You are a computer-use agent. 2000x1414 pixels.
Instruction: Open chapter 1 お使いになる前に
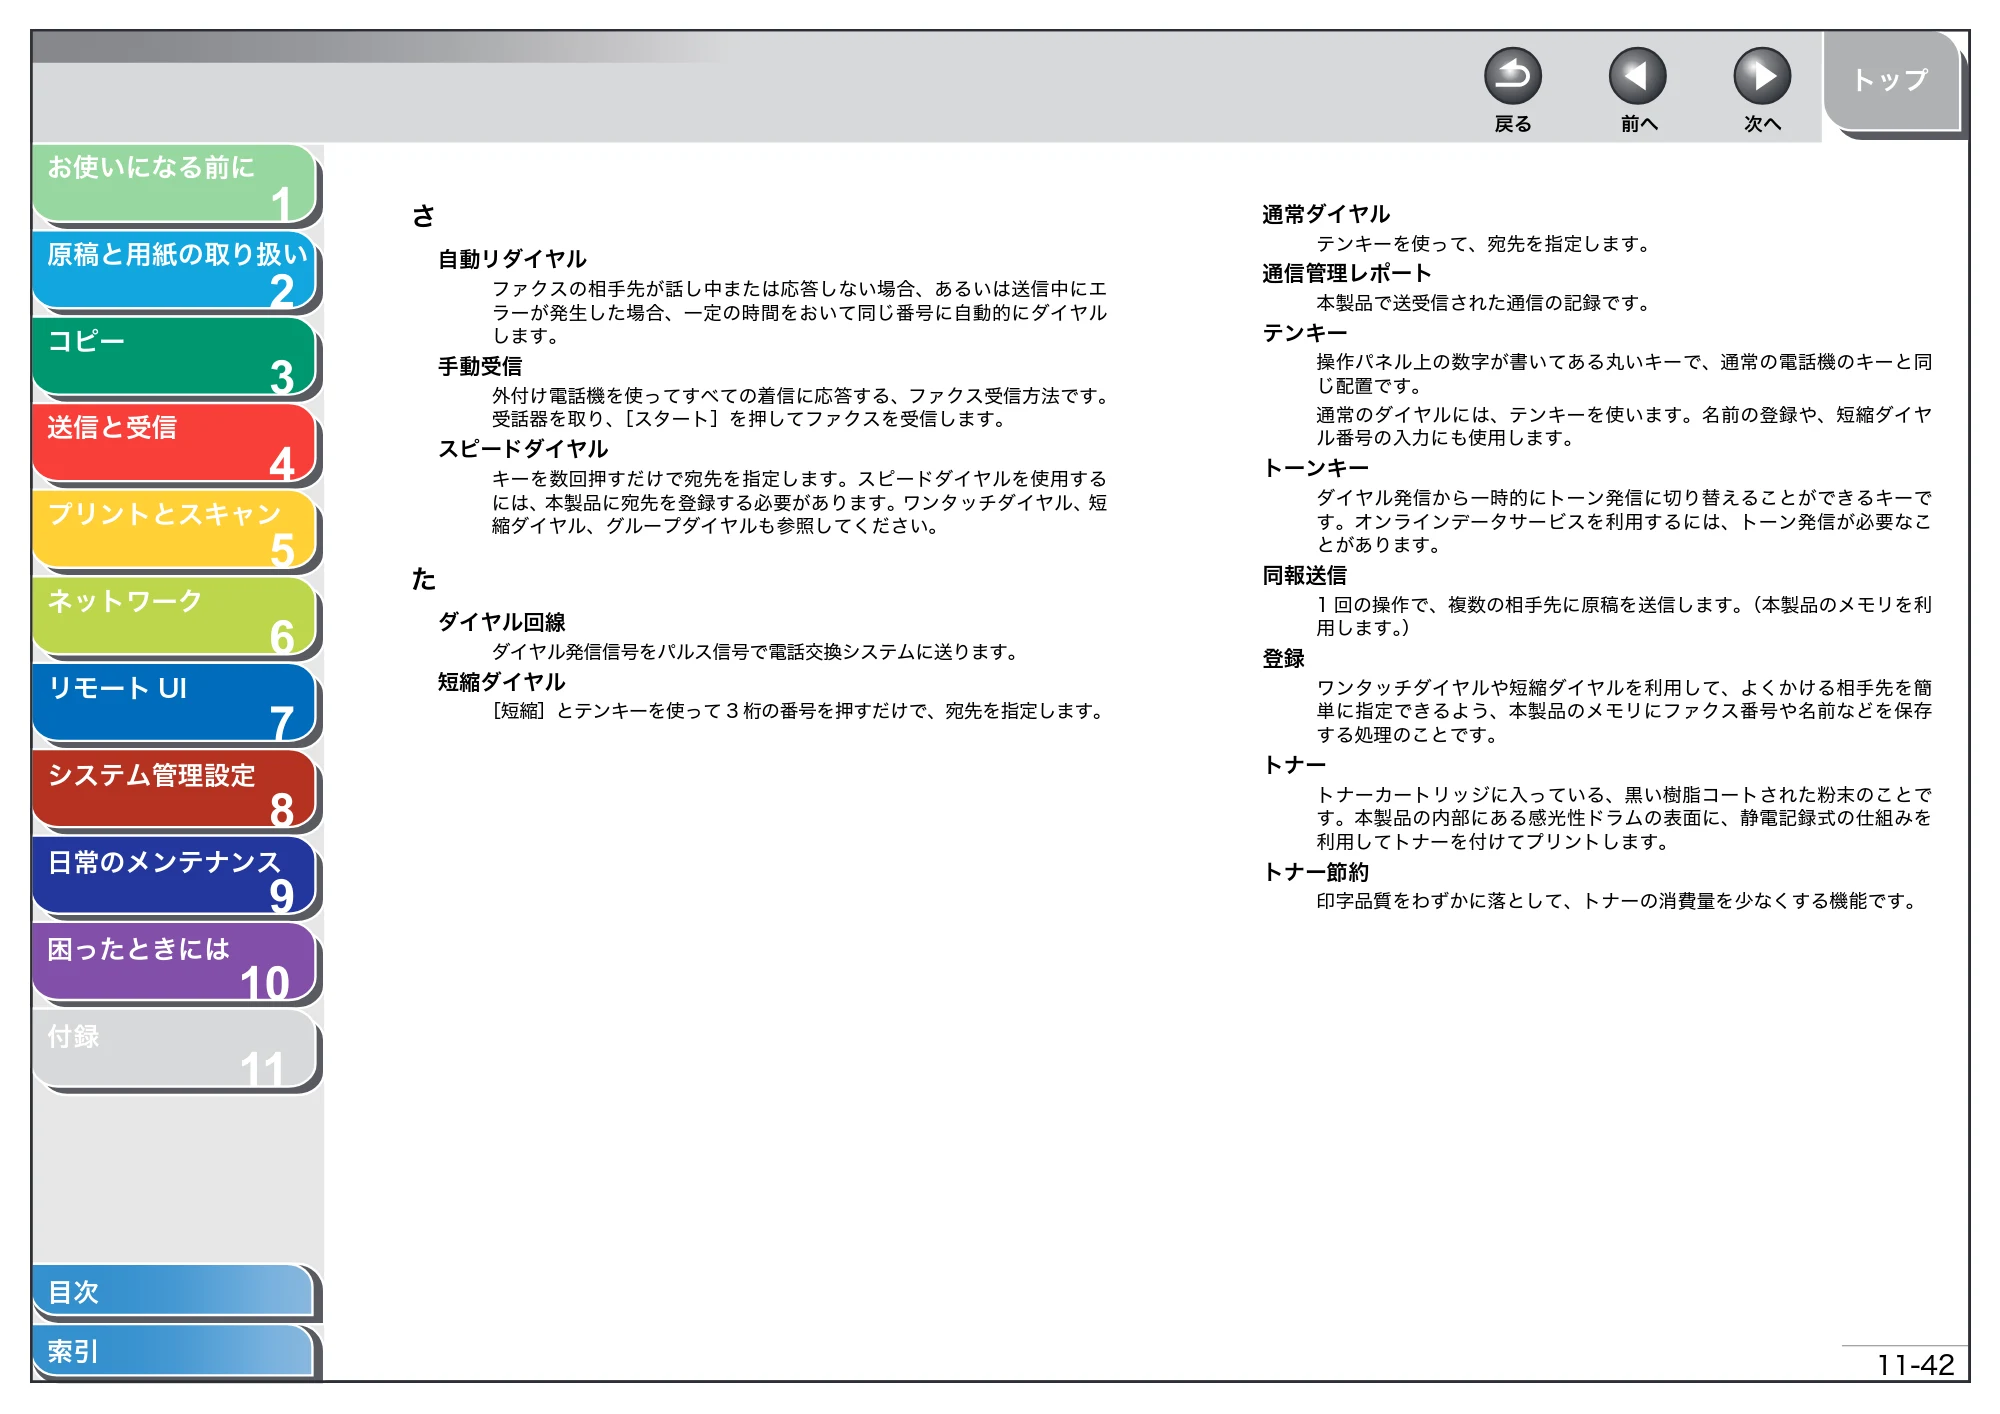[175, 184]
